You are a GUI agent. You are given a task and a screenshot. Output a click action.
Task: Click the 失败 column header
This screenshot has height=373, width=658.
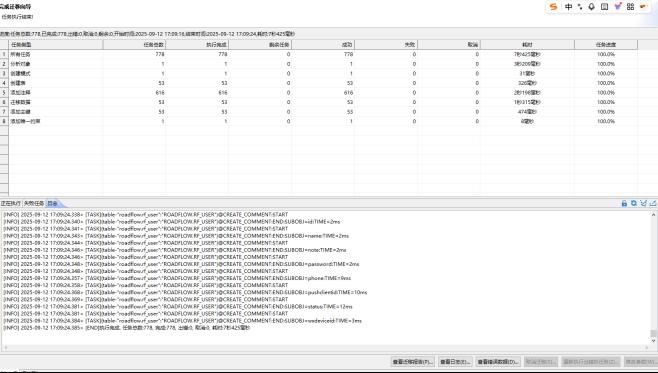click(386, 44)
